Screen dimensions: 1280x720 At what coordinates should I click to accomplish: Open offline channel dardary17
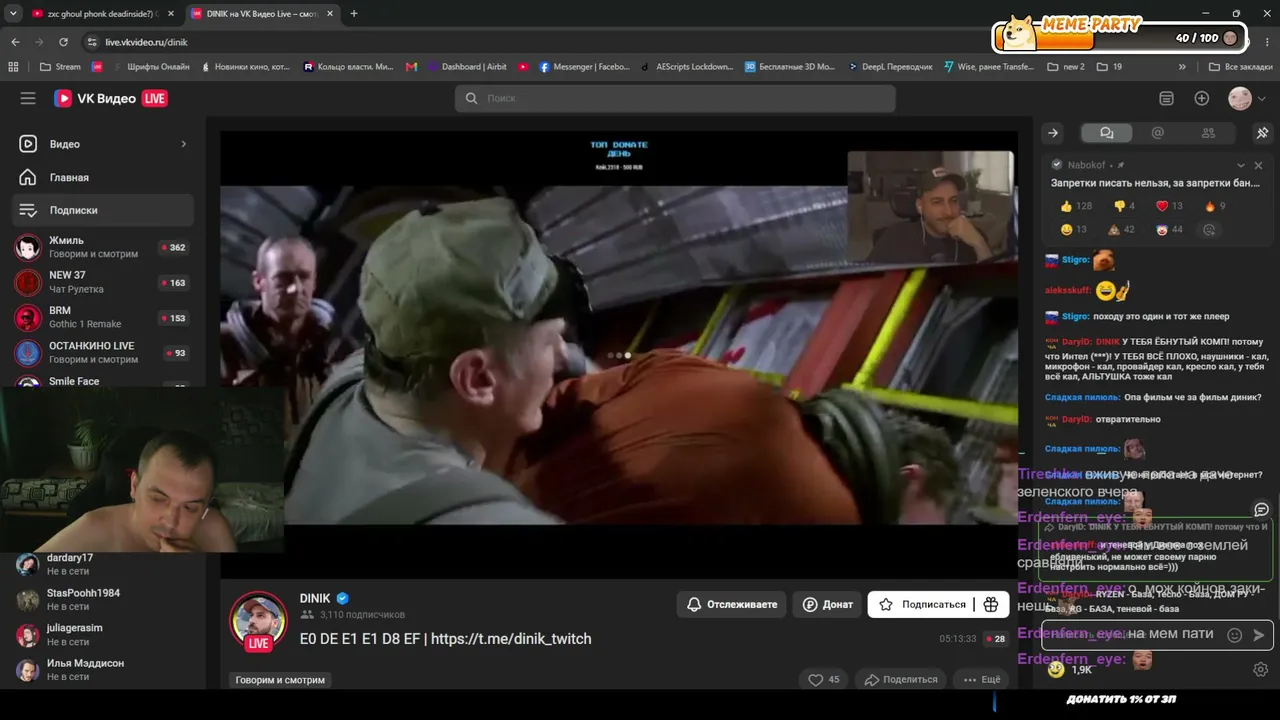coord(103,564)
